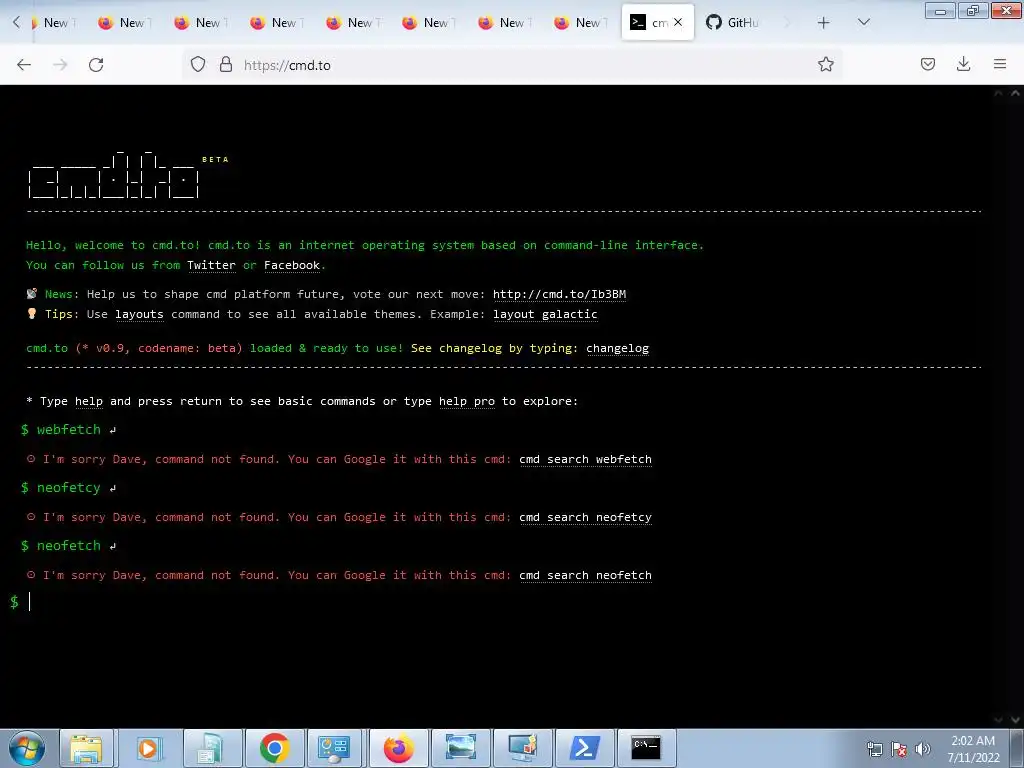Click the News label text
Screen dimensions: 1024x768
pyautogui.click(x=61, y=295)
